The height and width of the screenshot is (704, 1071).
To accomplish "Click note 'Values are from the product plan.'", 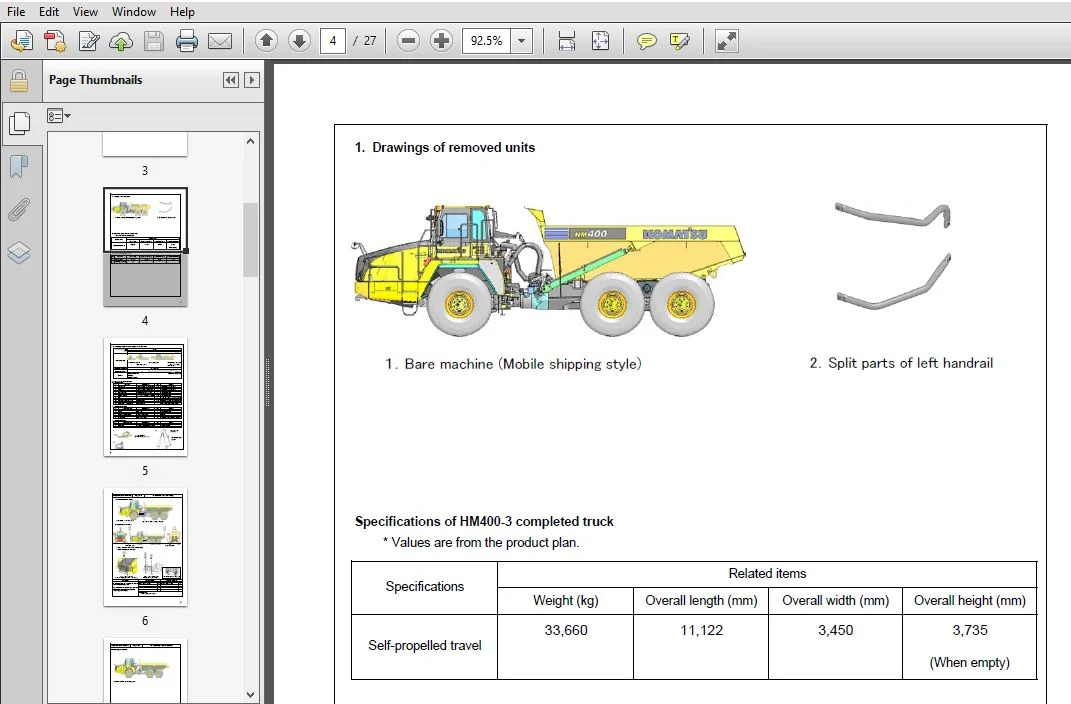I will (x=485, y=543).
